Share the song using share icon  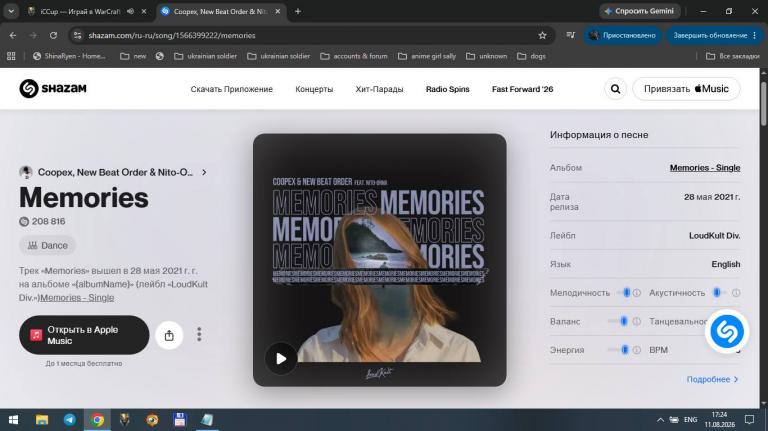coord(169,335)
